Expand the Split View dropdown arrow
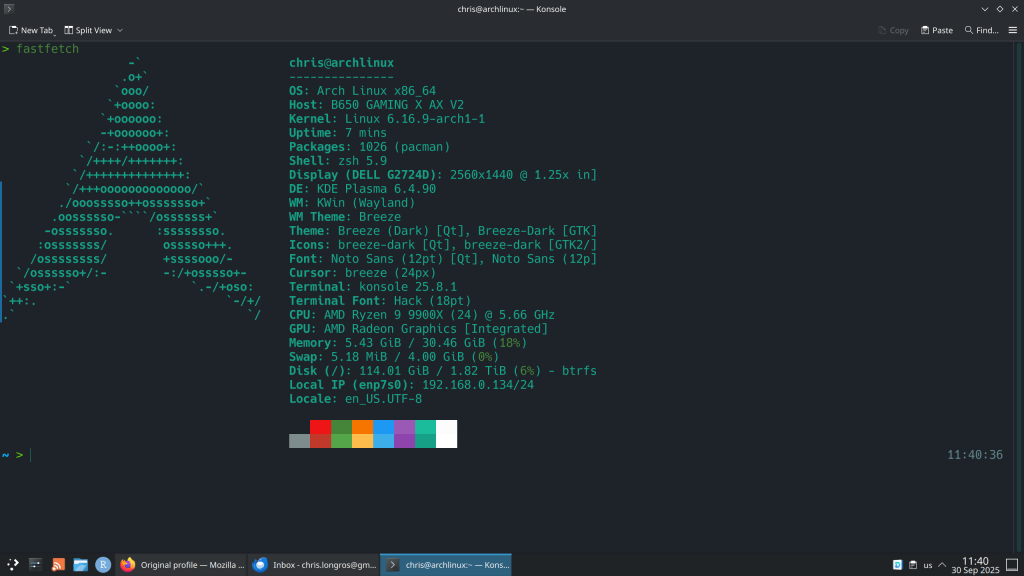This screenshot has width=1024, height=576. pyautogui.click(x=120, y=30)
